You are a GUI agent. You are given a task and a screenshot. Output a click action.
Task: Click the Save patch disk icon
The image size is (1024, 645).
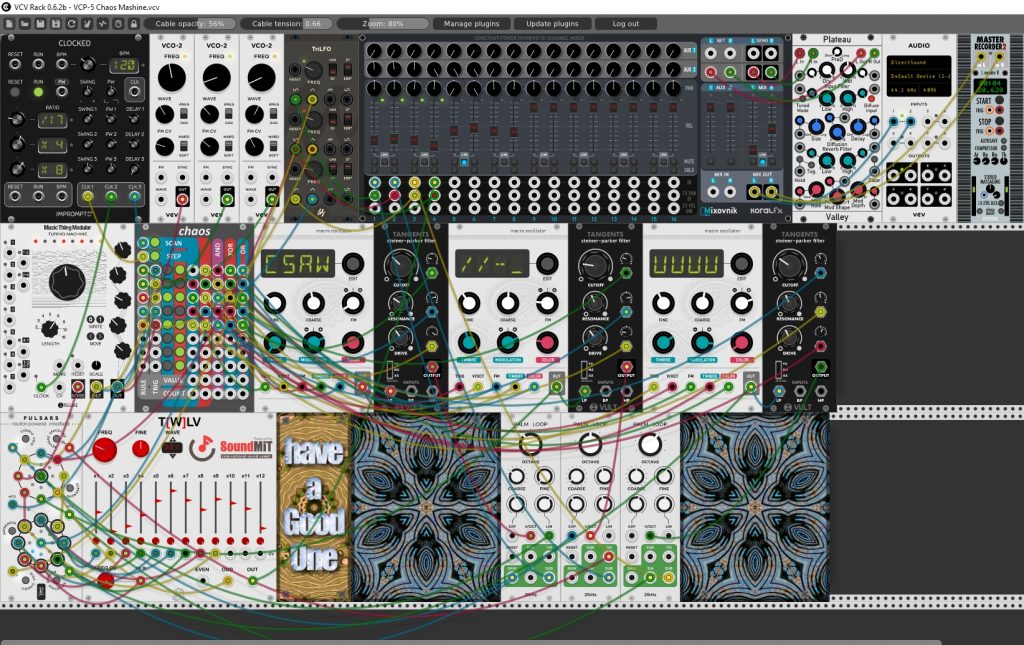[x=40, y=24]
